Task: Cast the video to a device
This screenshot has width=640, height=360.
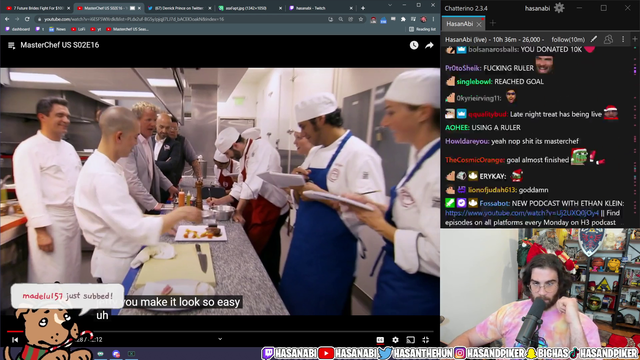Action: [411, 340]
